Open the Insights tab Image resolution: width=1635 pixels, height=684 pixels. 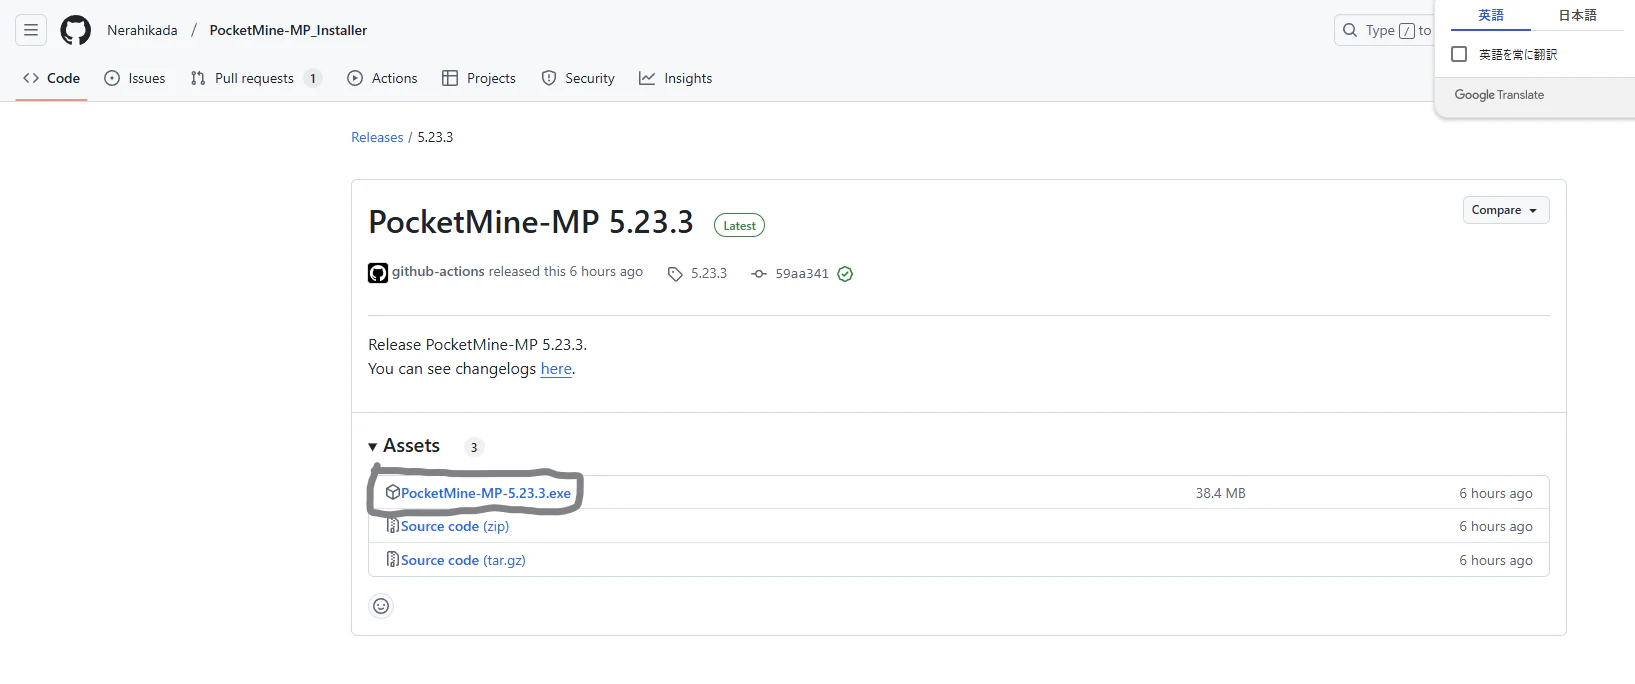point(676,78)
